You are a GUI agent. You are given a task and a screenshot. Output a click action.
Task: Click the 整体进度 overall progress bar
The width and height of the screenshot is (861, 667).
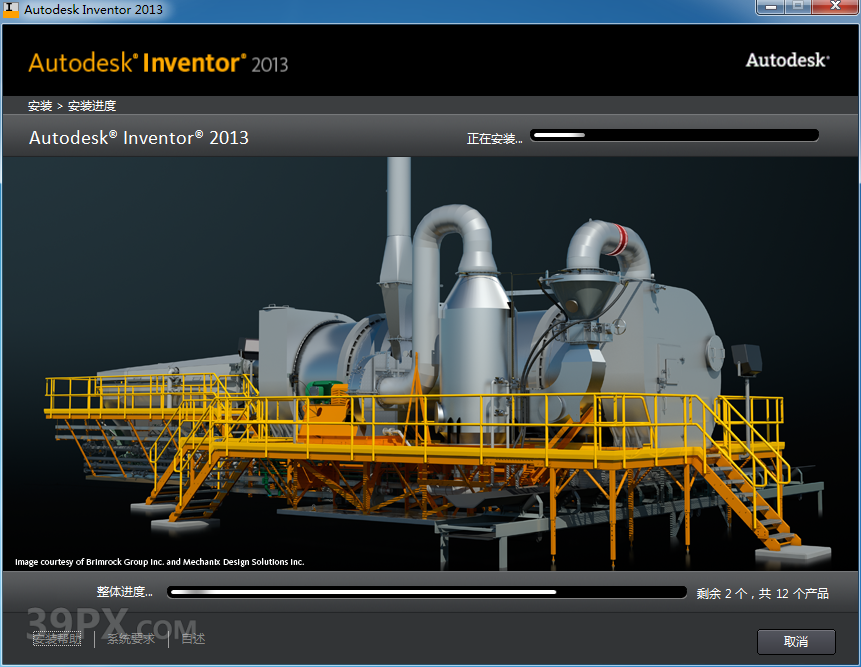[427, 591]
